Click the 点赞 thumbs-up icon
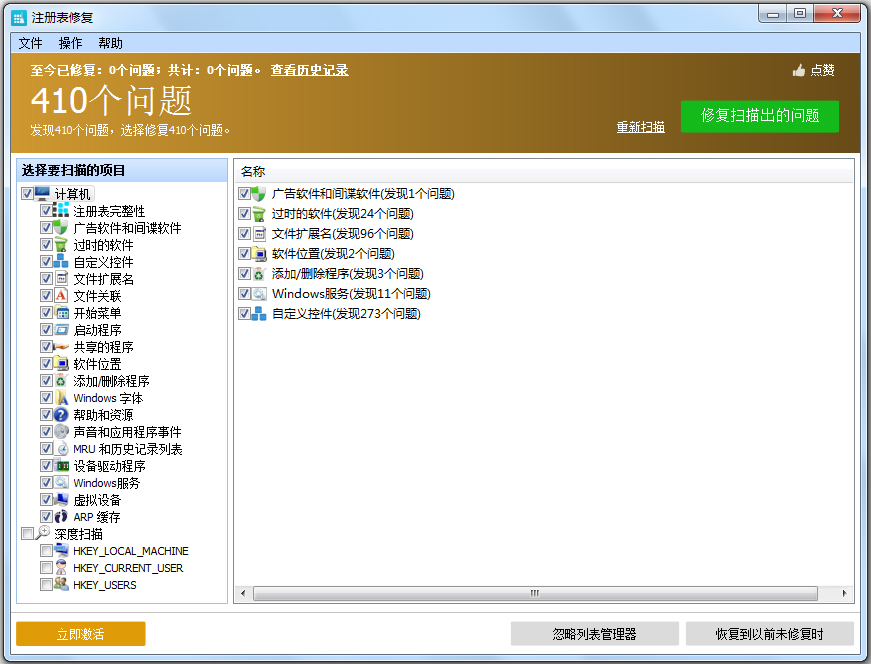This screenshot has width=871, height=664. (797, 70)
